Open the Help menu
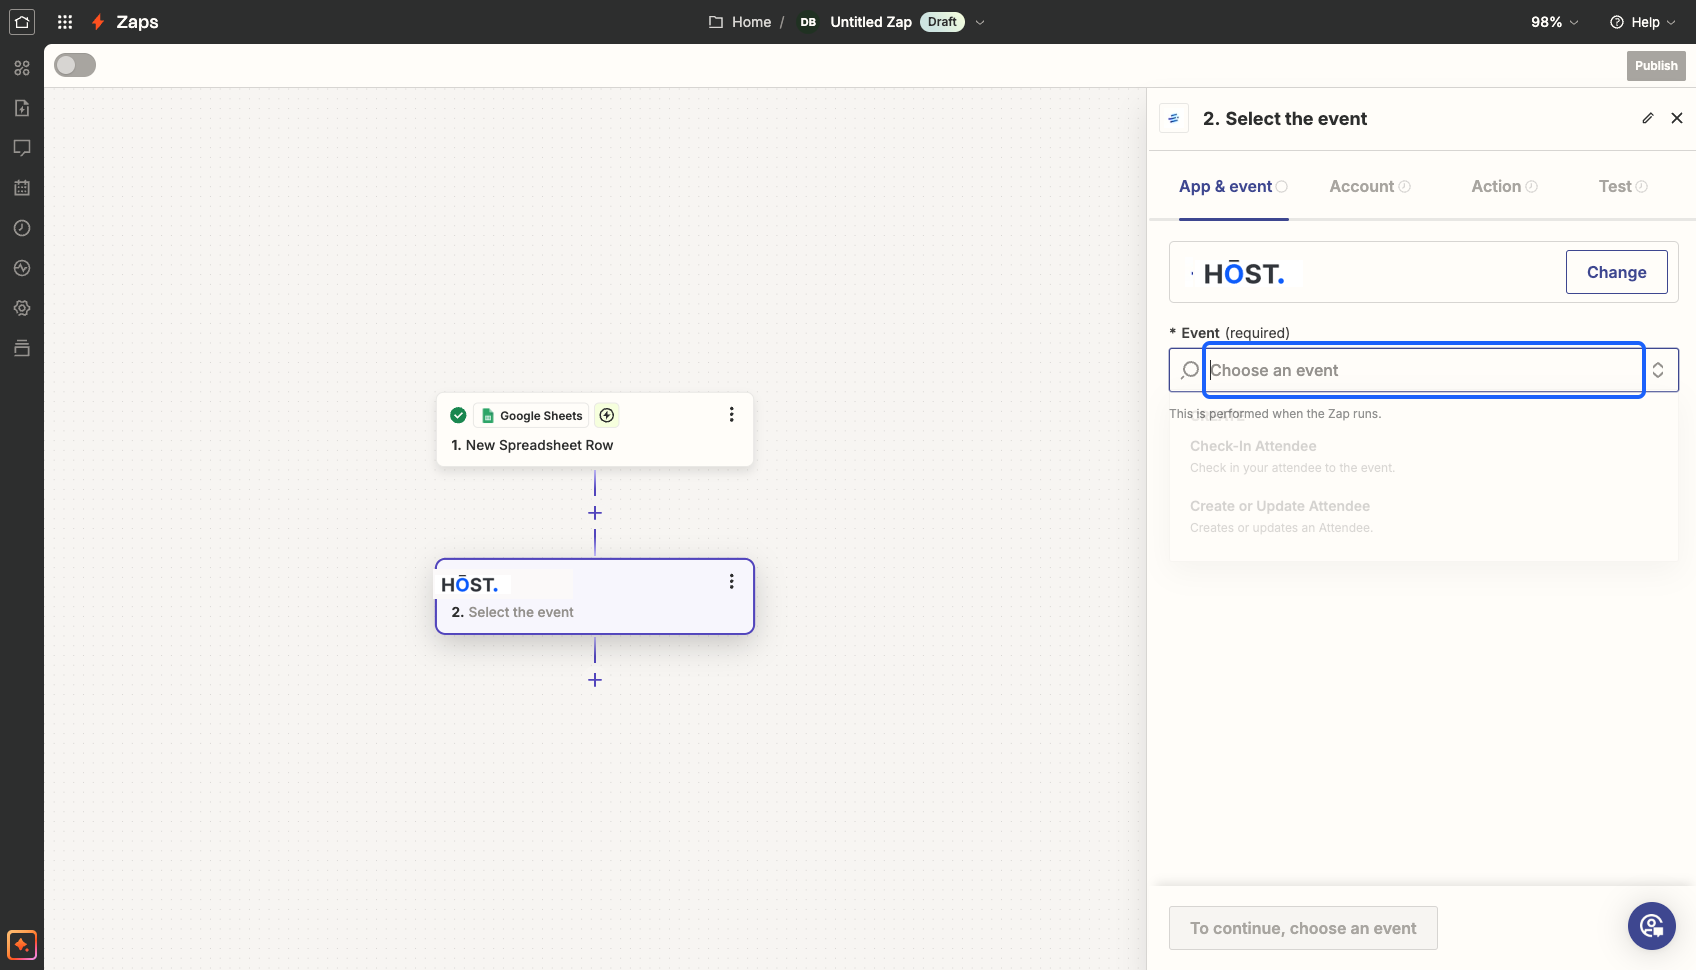Screen dimensions: 1696x970 click(1642, 22)
